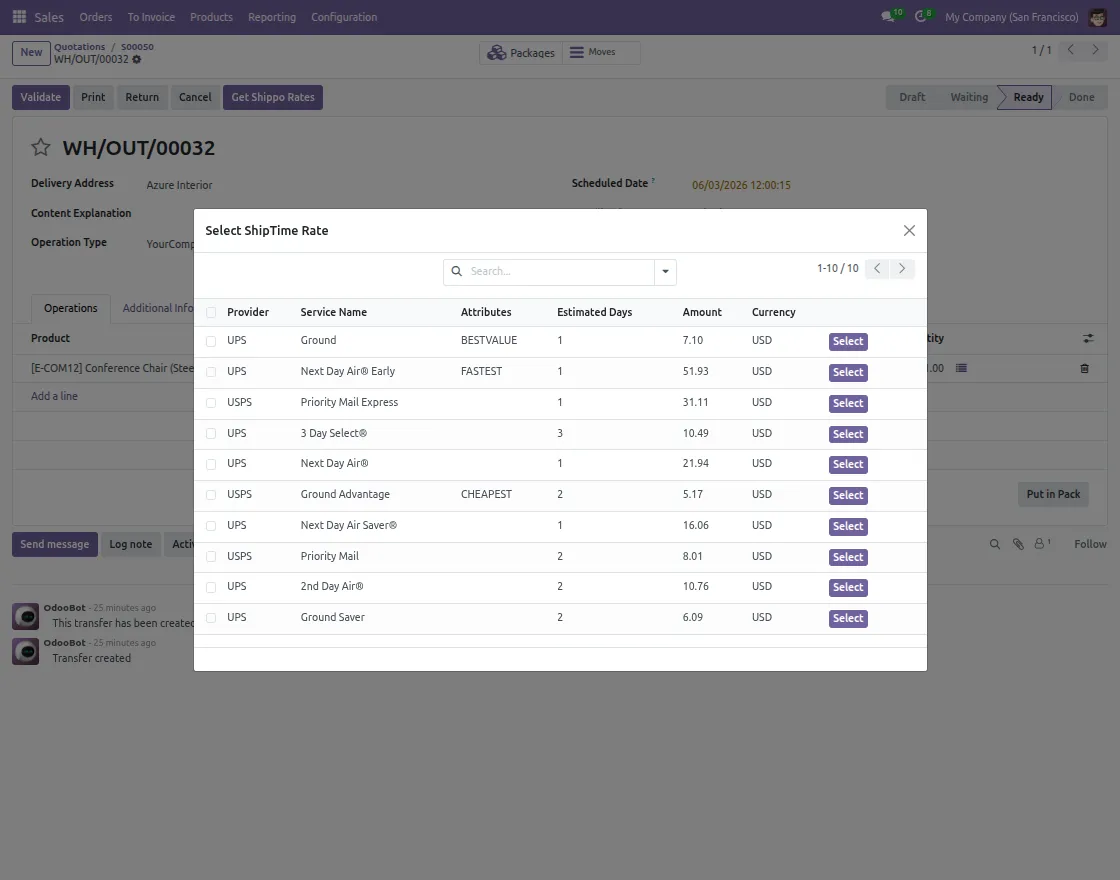Select the UPS Ground rate
This screenshot has width=1120, height=880.
pyautogui.click(x=848, y=341)
